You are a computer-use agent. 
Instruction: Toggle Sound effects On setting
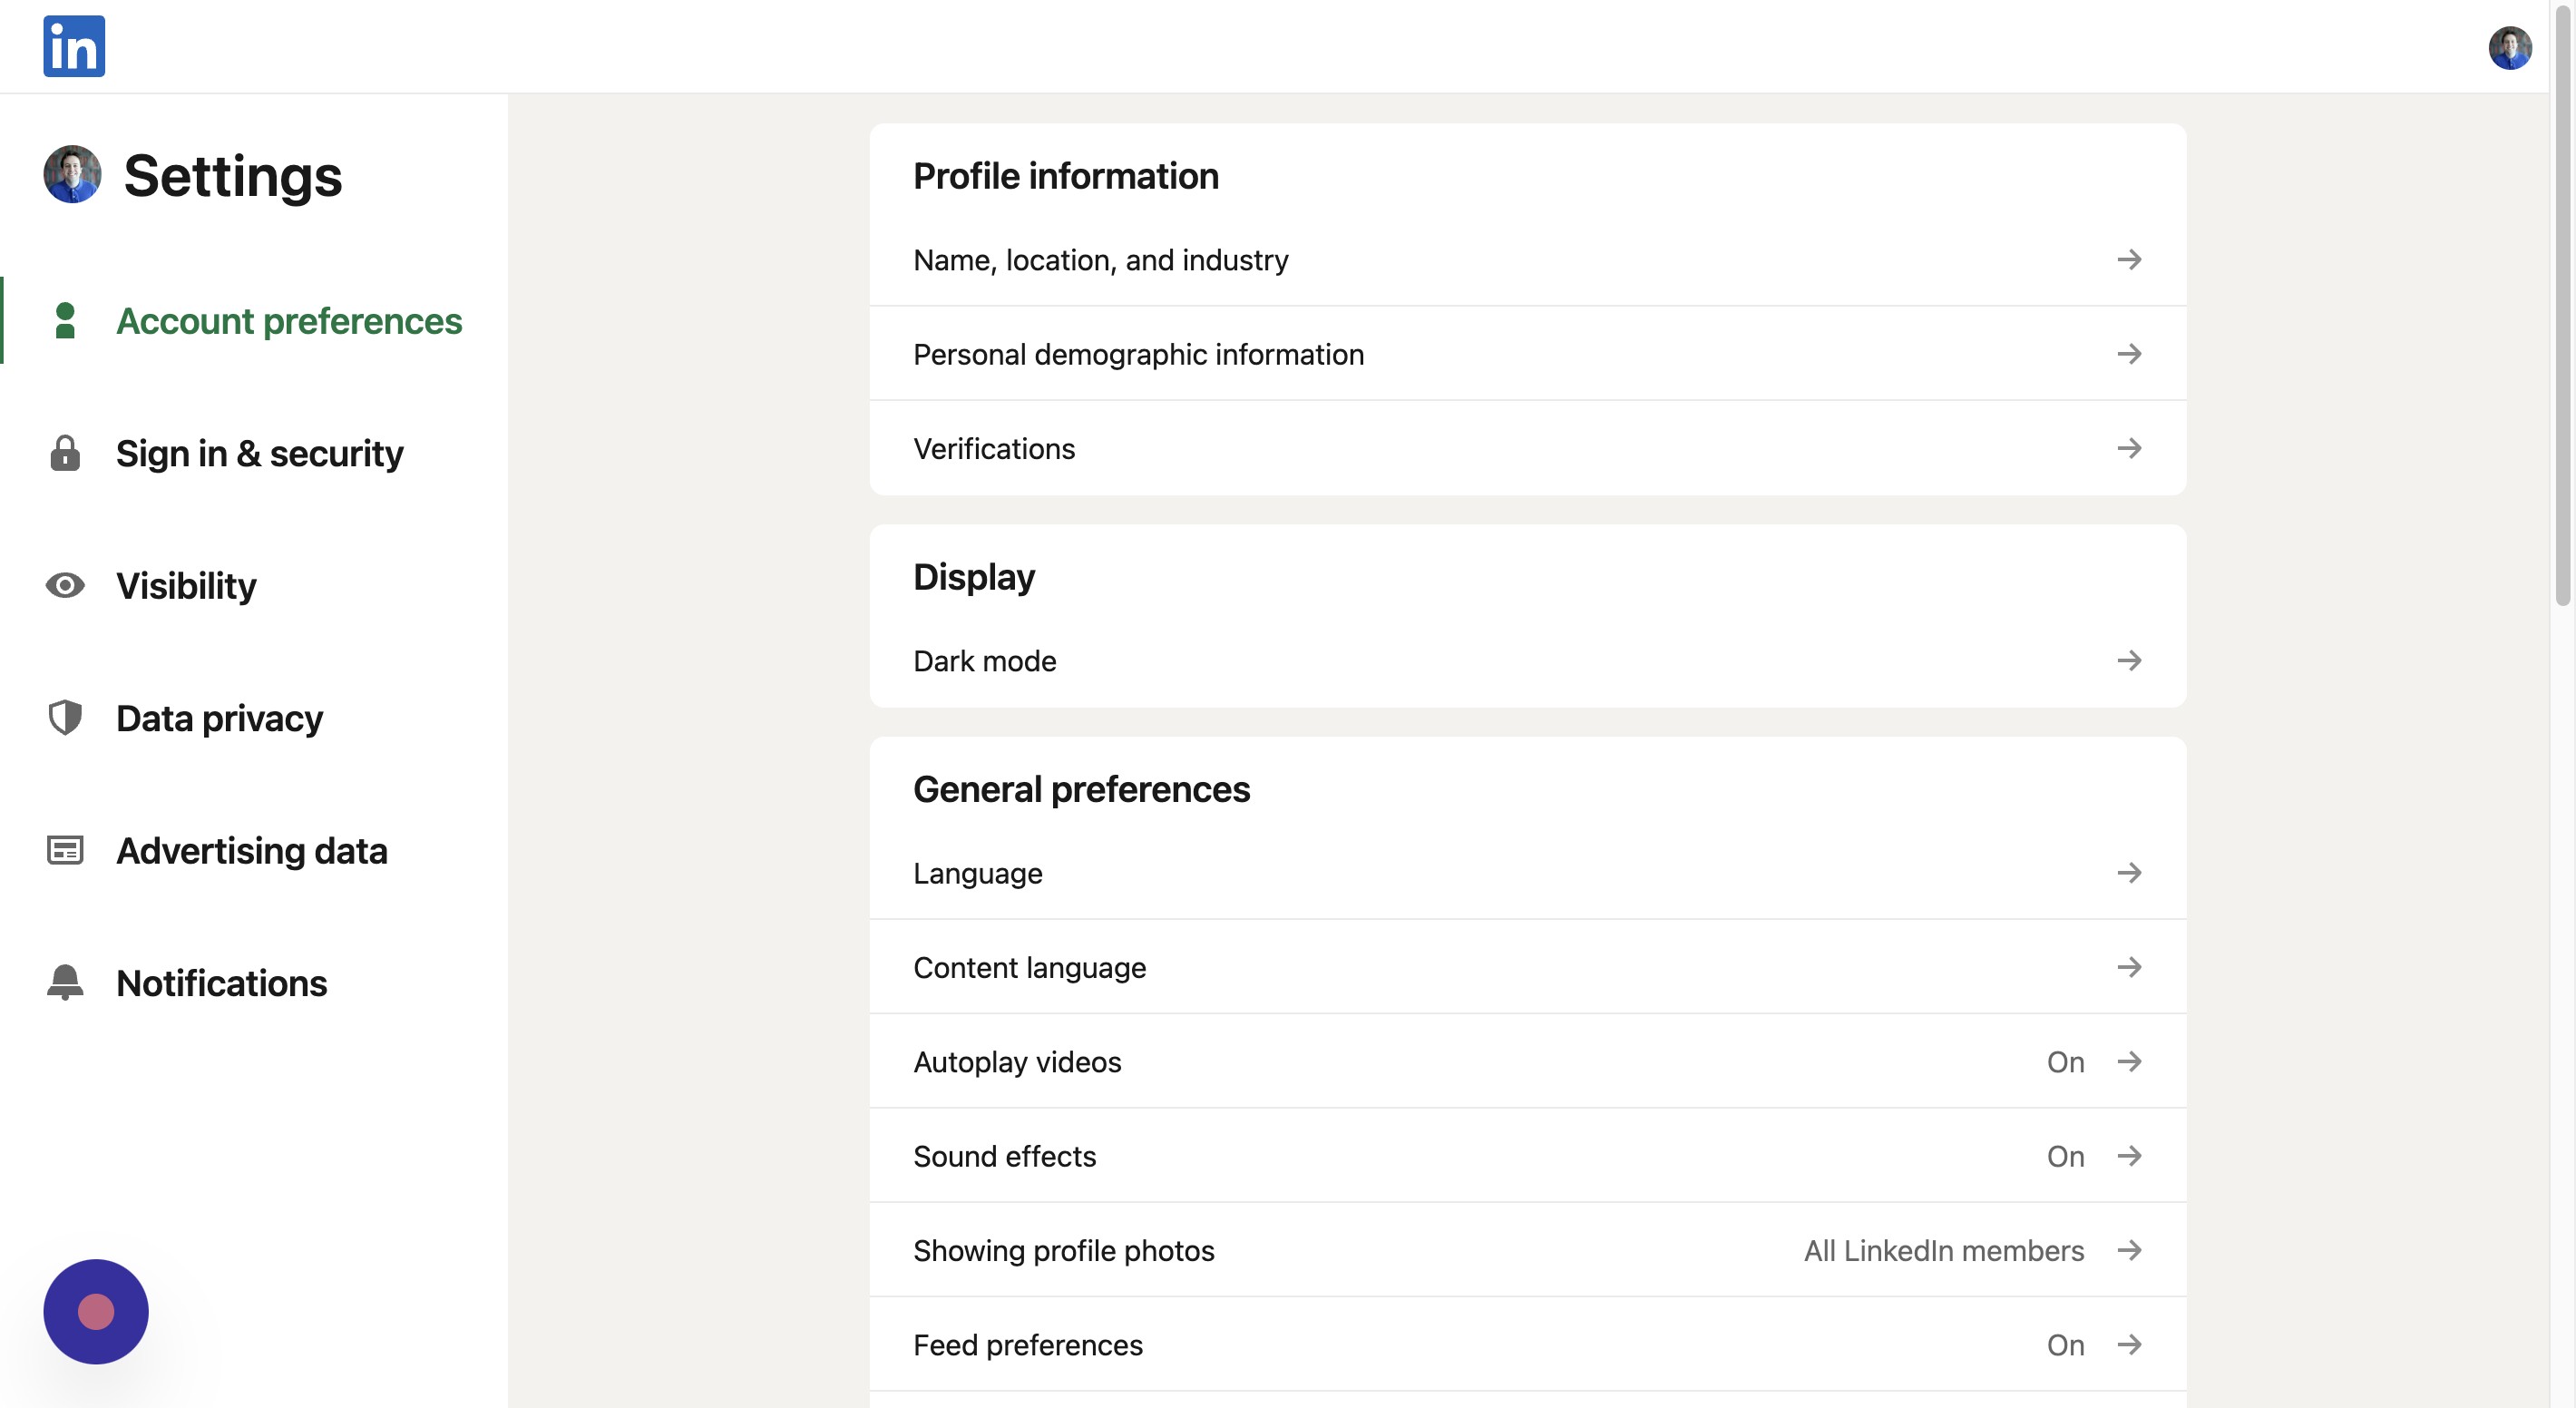(x=2065, y=1156)
